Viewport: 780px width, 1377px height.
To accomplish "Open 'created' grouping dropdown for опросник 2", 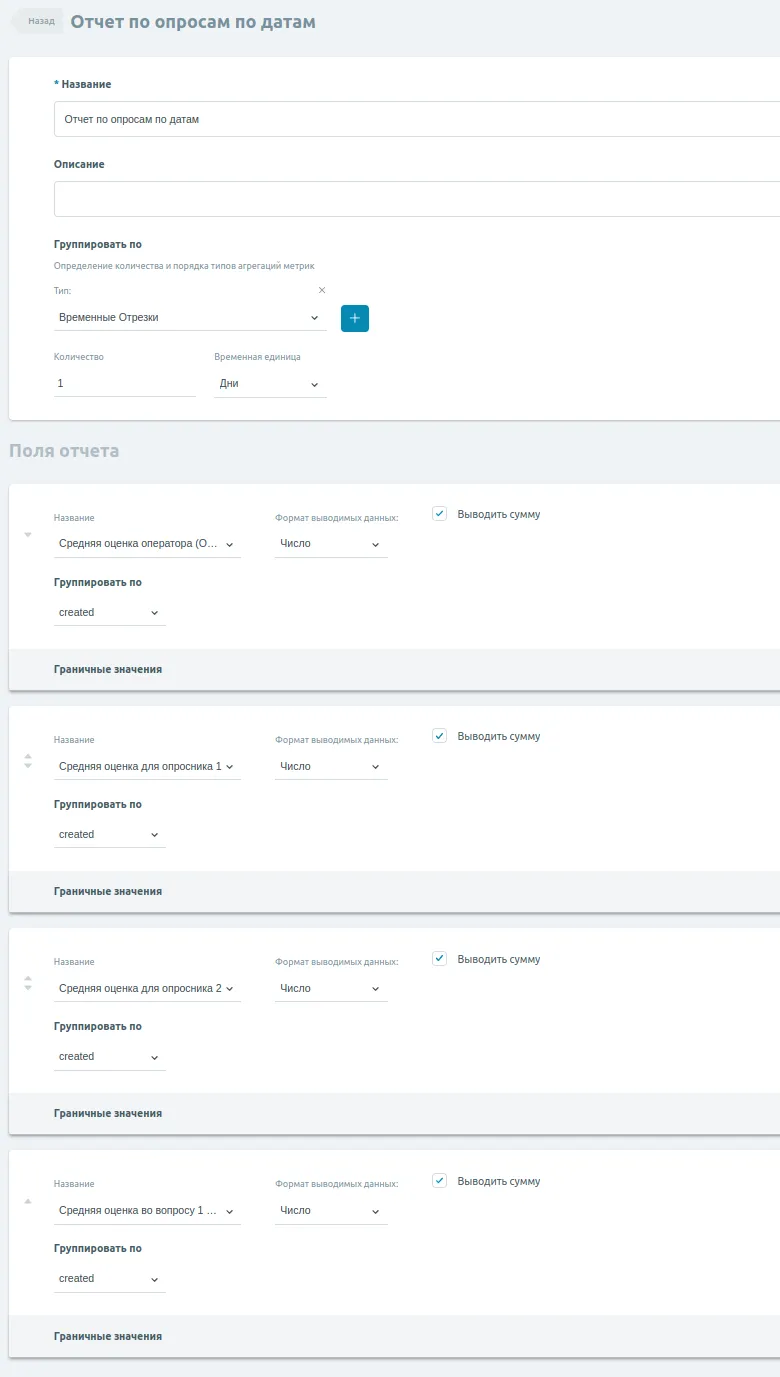I will coord(110,1056).
